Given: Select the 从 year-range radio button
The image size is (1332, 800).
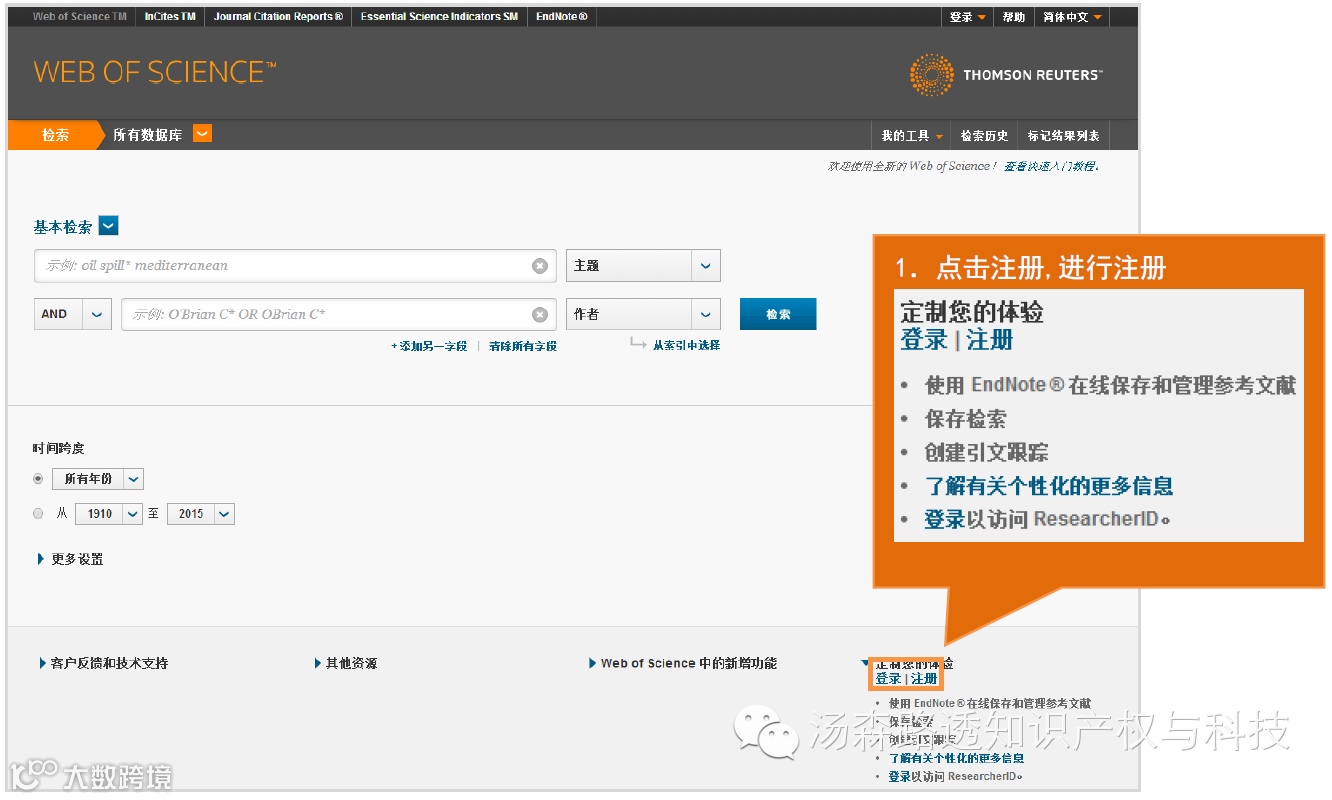Looking at the screenshot, I should coord(38,514).
